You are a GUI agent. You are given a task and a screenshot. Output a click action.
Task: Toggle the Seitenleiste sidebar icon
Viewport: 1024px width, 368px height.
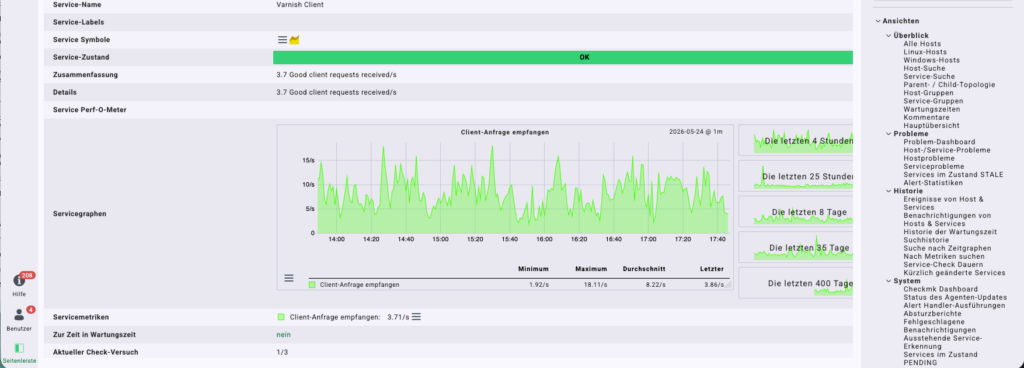[19, 348]
